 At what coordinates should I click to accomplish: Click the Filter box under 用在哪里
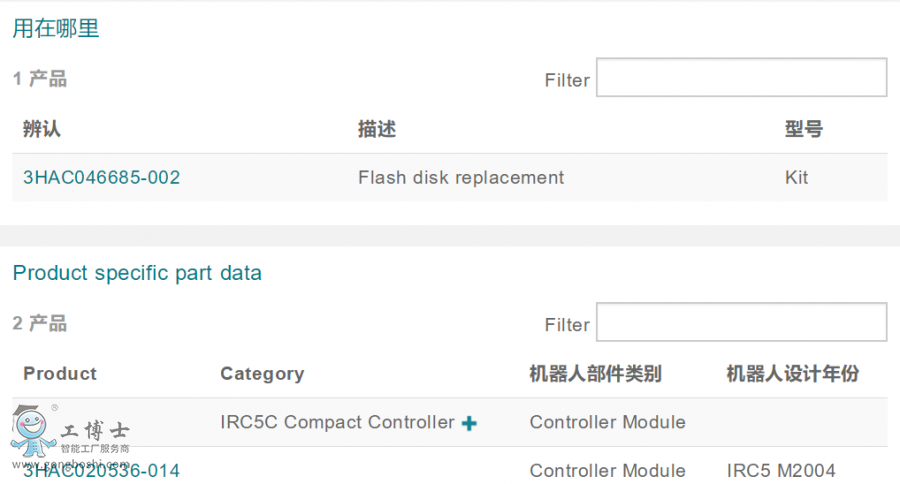(x=741, y=78)
